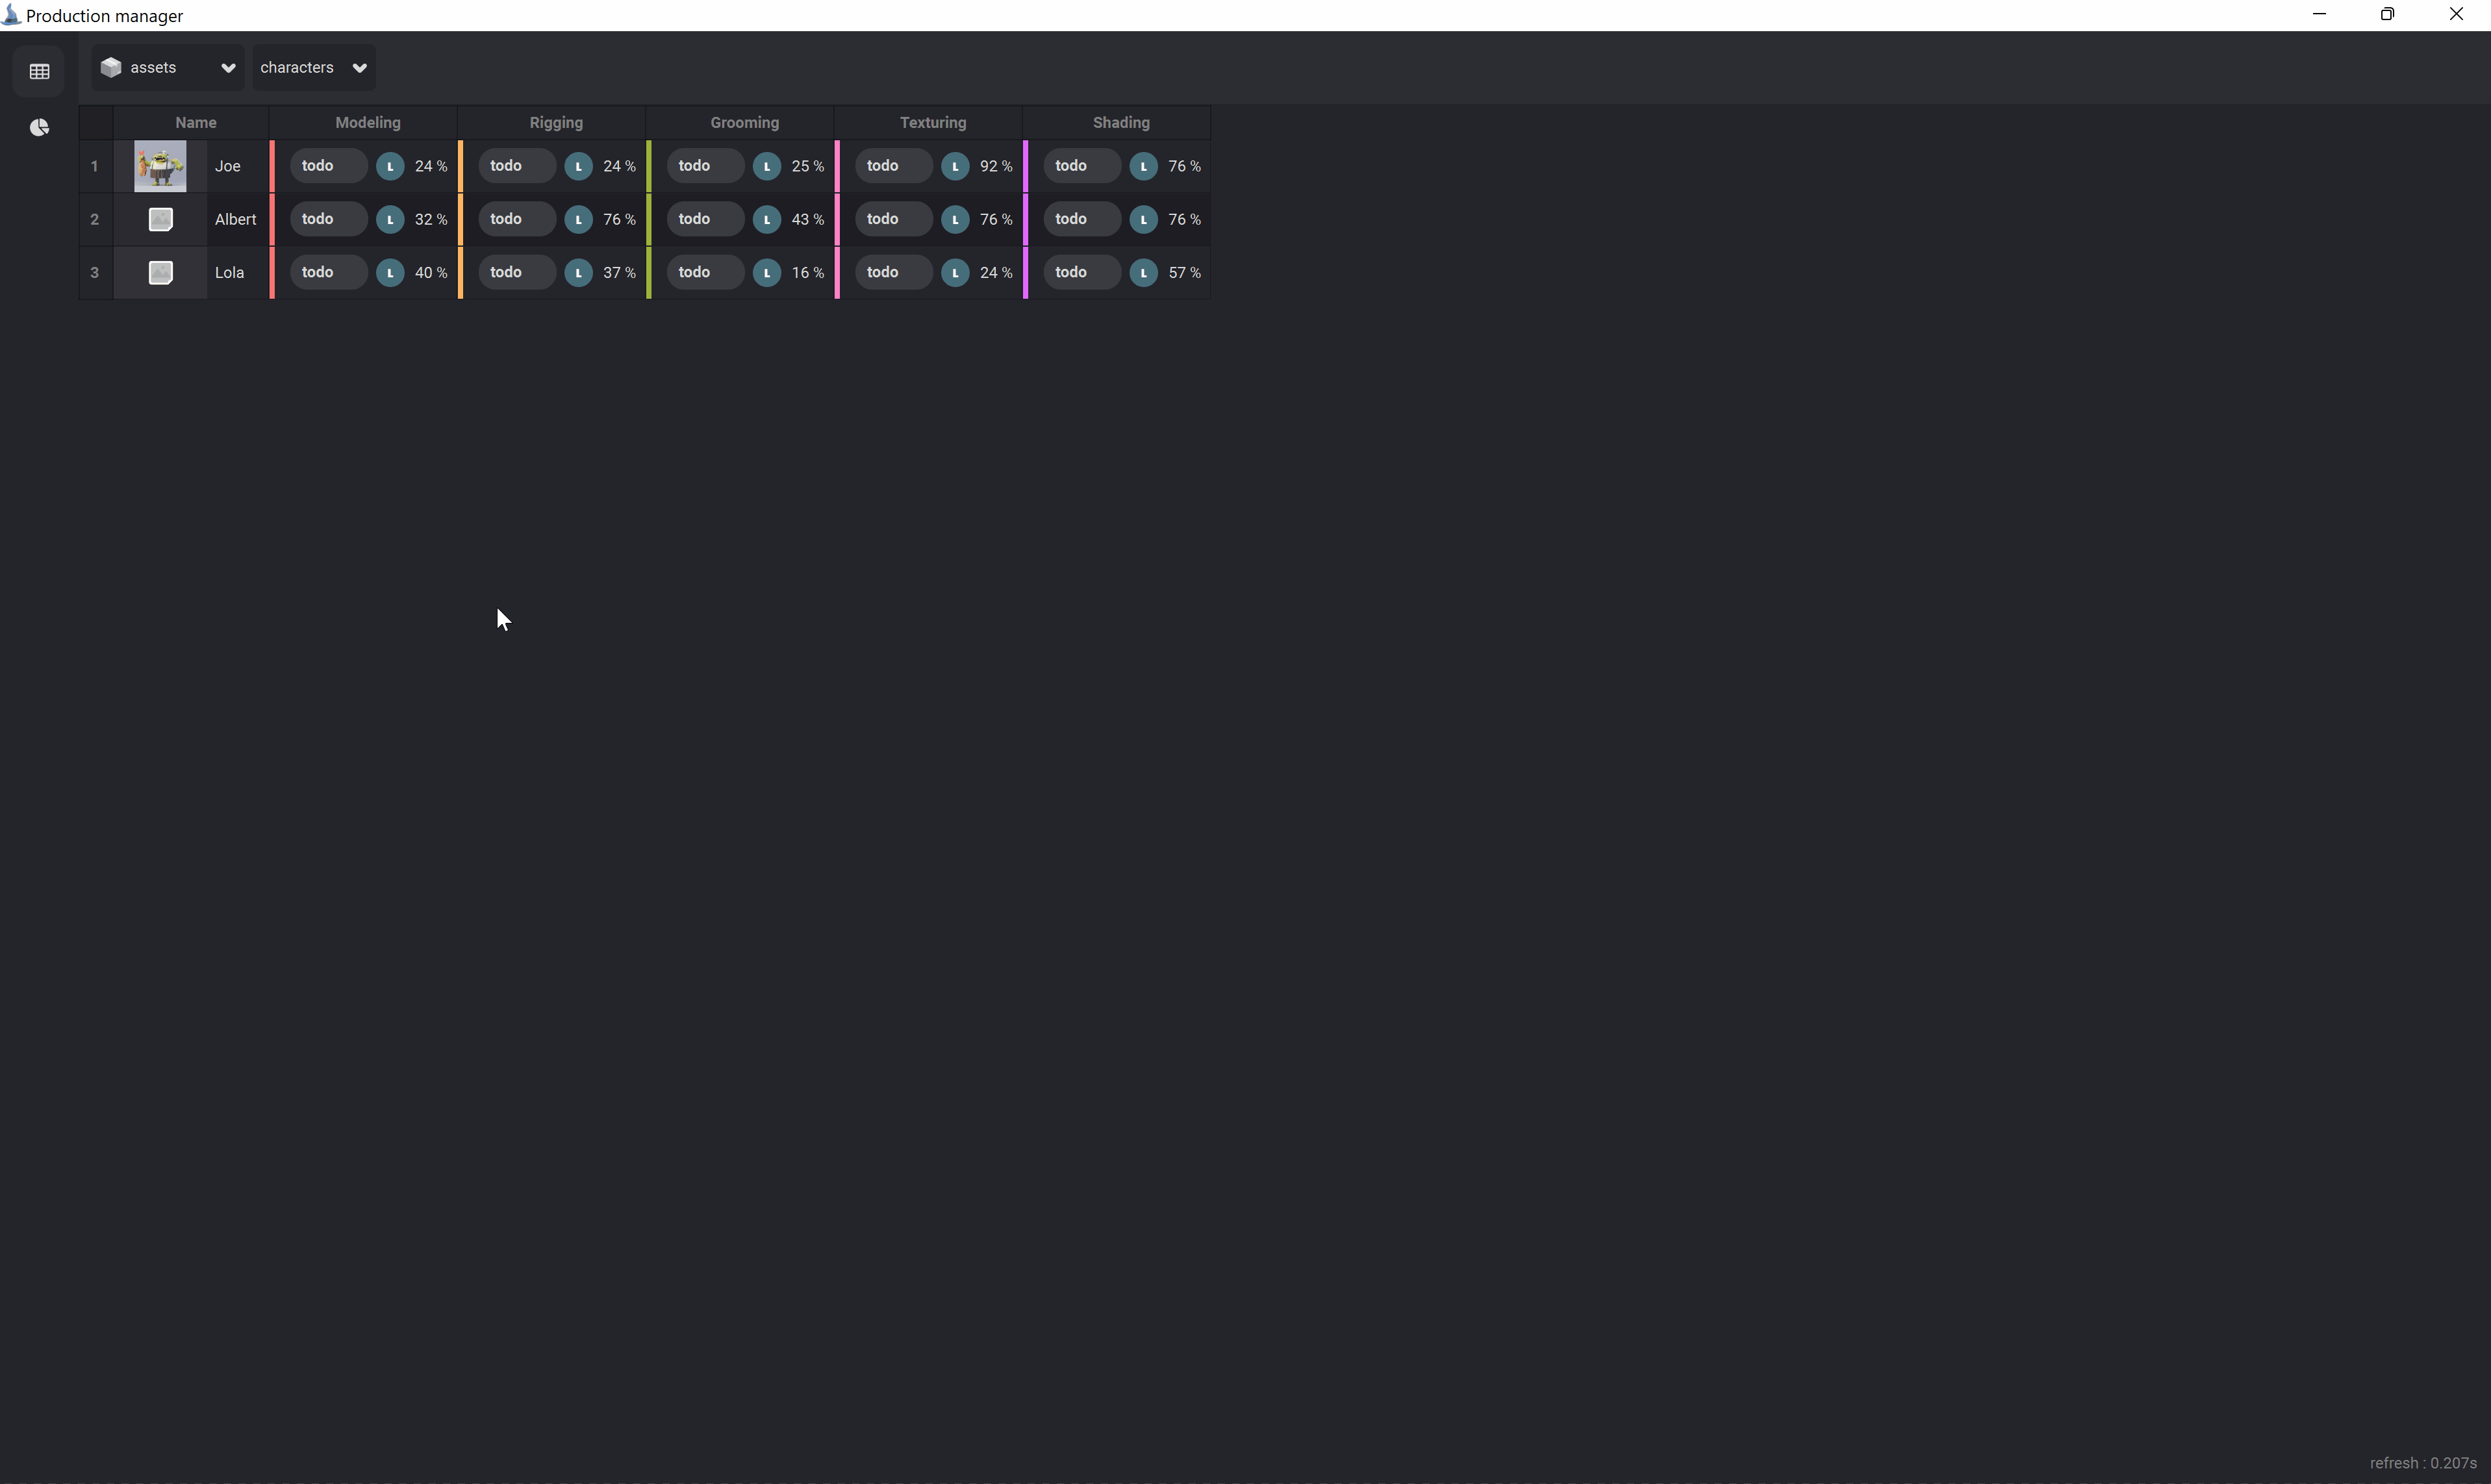Click Lola's Texturing todo status
Screen dimensions: 2491x1484
[x=893, y=272]
